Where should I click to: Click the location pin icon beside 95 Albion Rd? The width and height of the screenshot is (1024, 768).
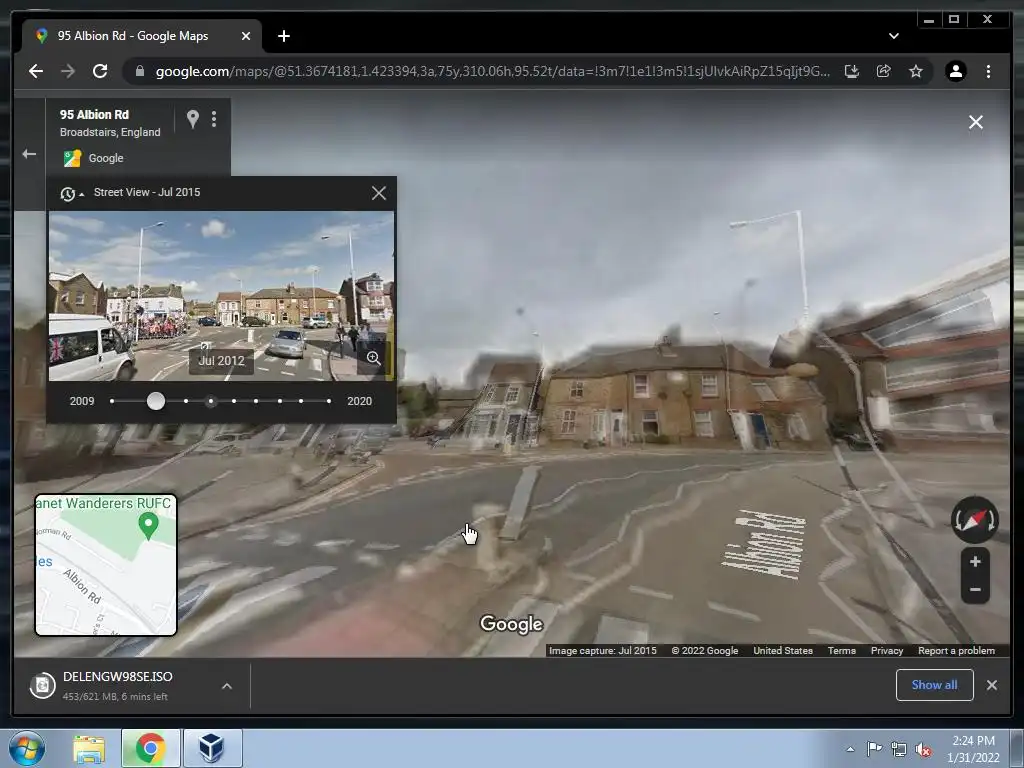[x=193, y=119]
